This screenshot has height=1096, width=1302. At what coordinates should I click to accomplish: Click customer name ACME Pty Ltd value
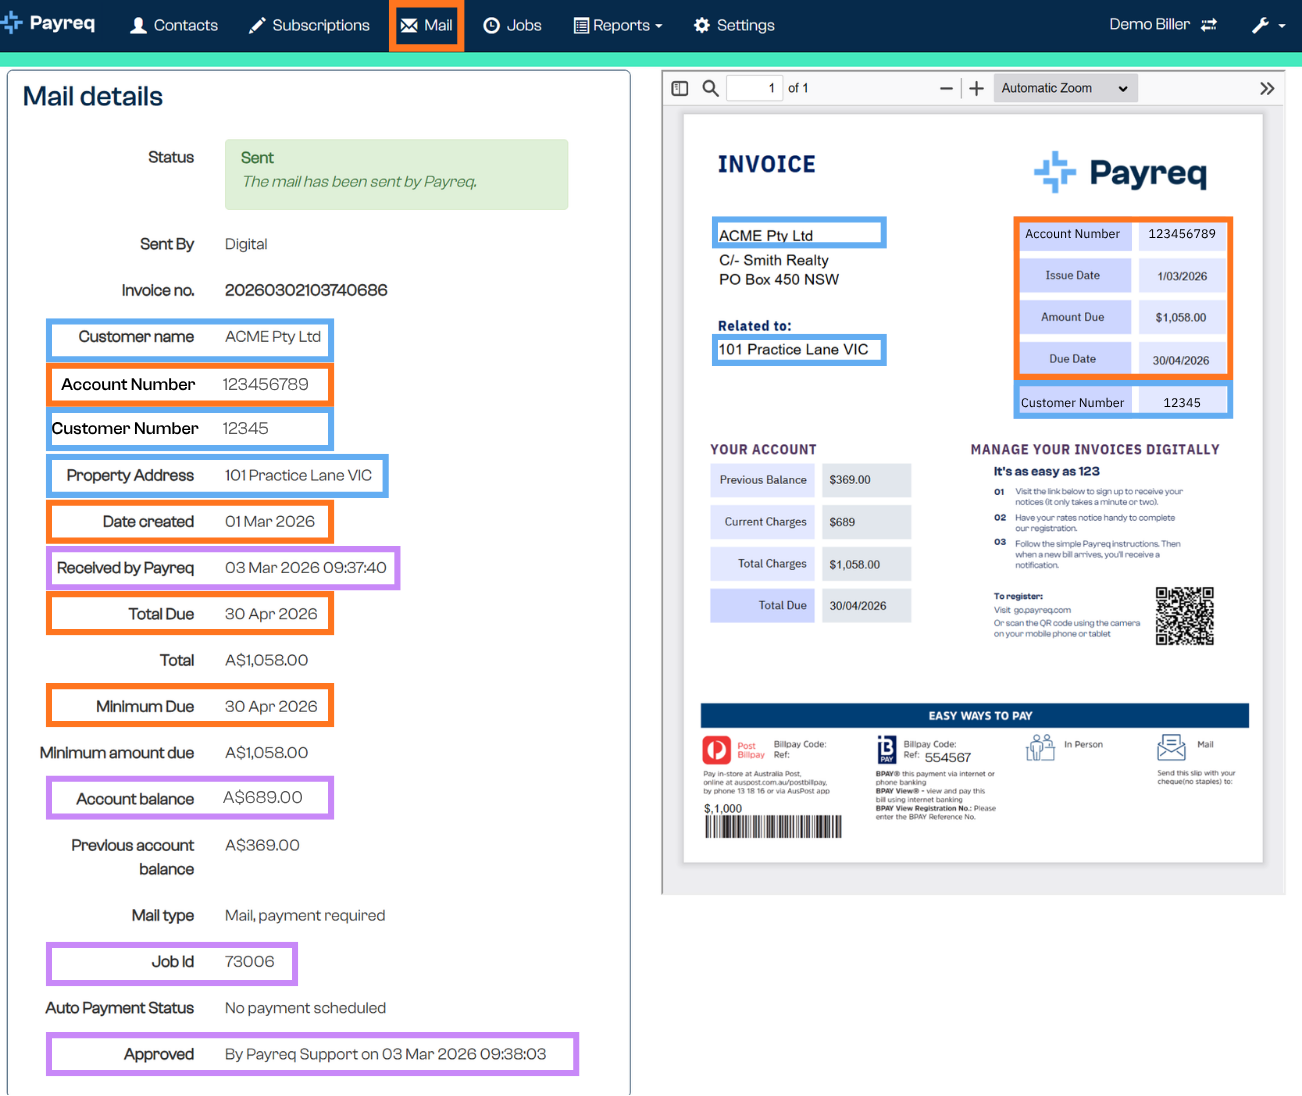point(273,337)
